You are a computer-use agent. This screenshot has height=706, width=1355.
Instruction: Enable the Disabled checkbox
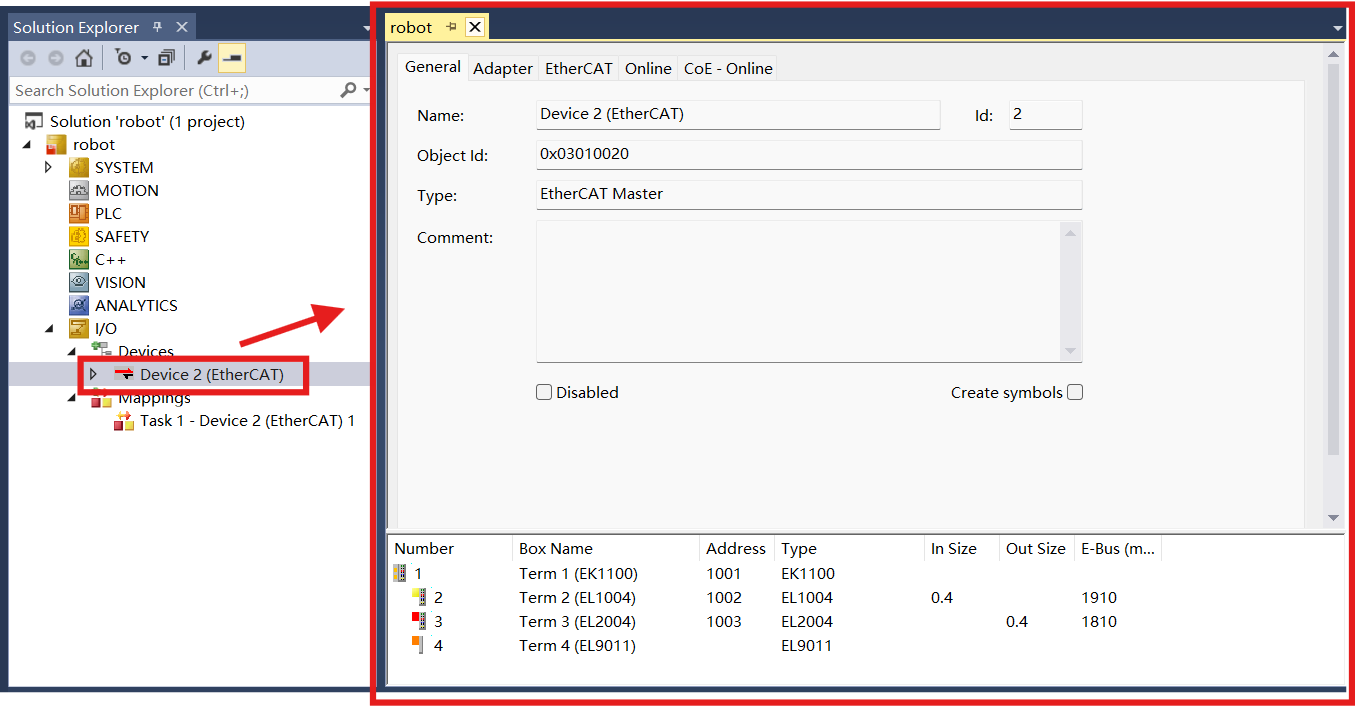[544, 392]
